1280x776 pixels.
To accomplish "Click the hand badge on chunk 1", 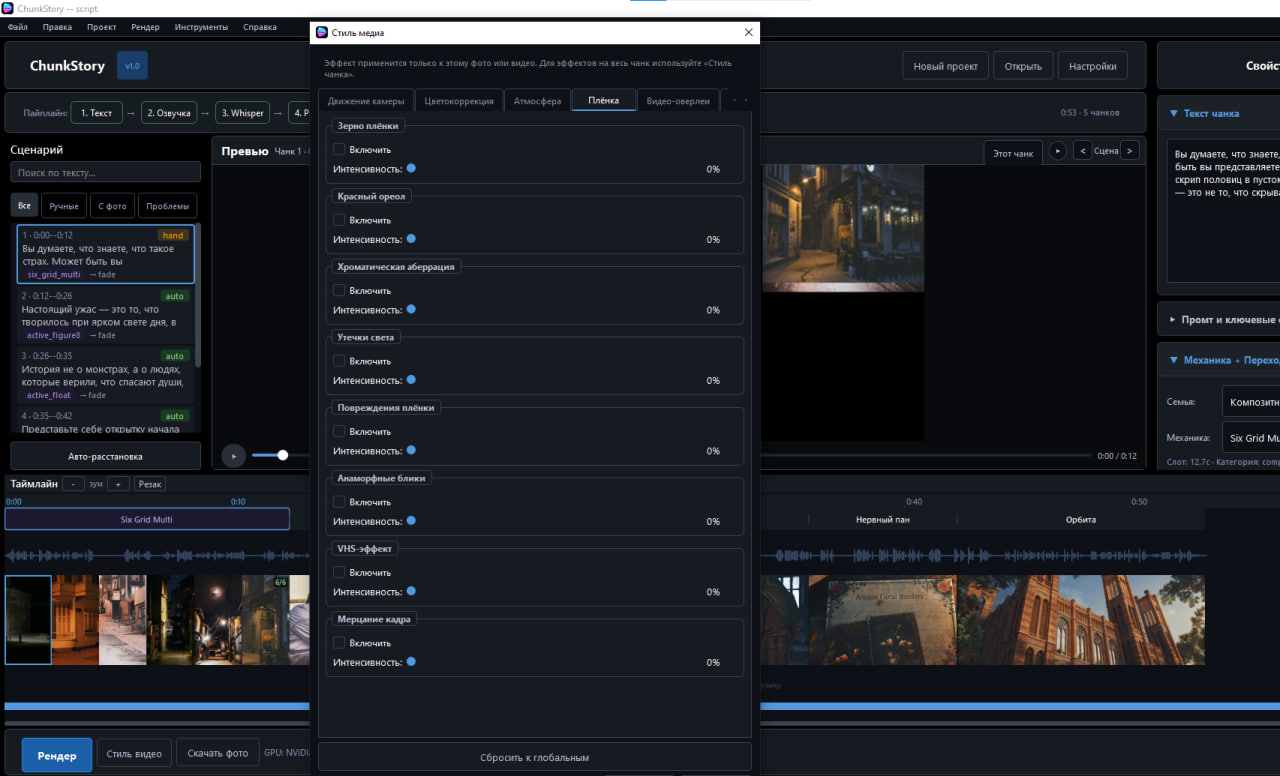I will click(173, 236).
